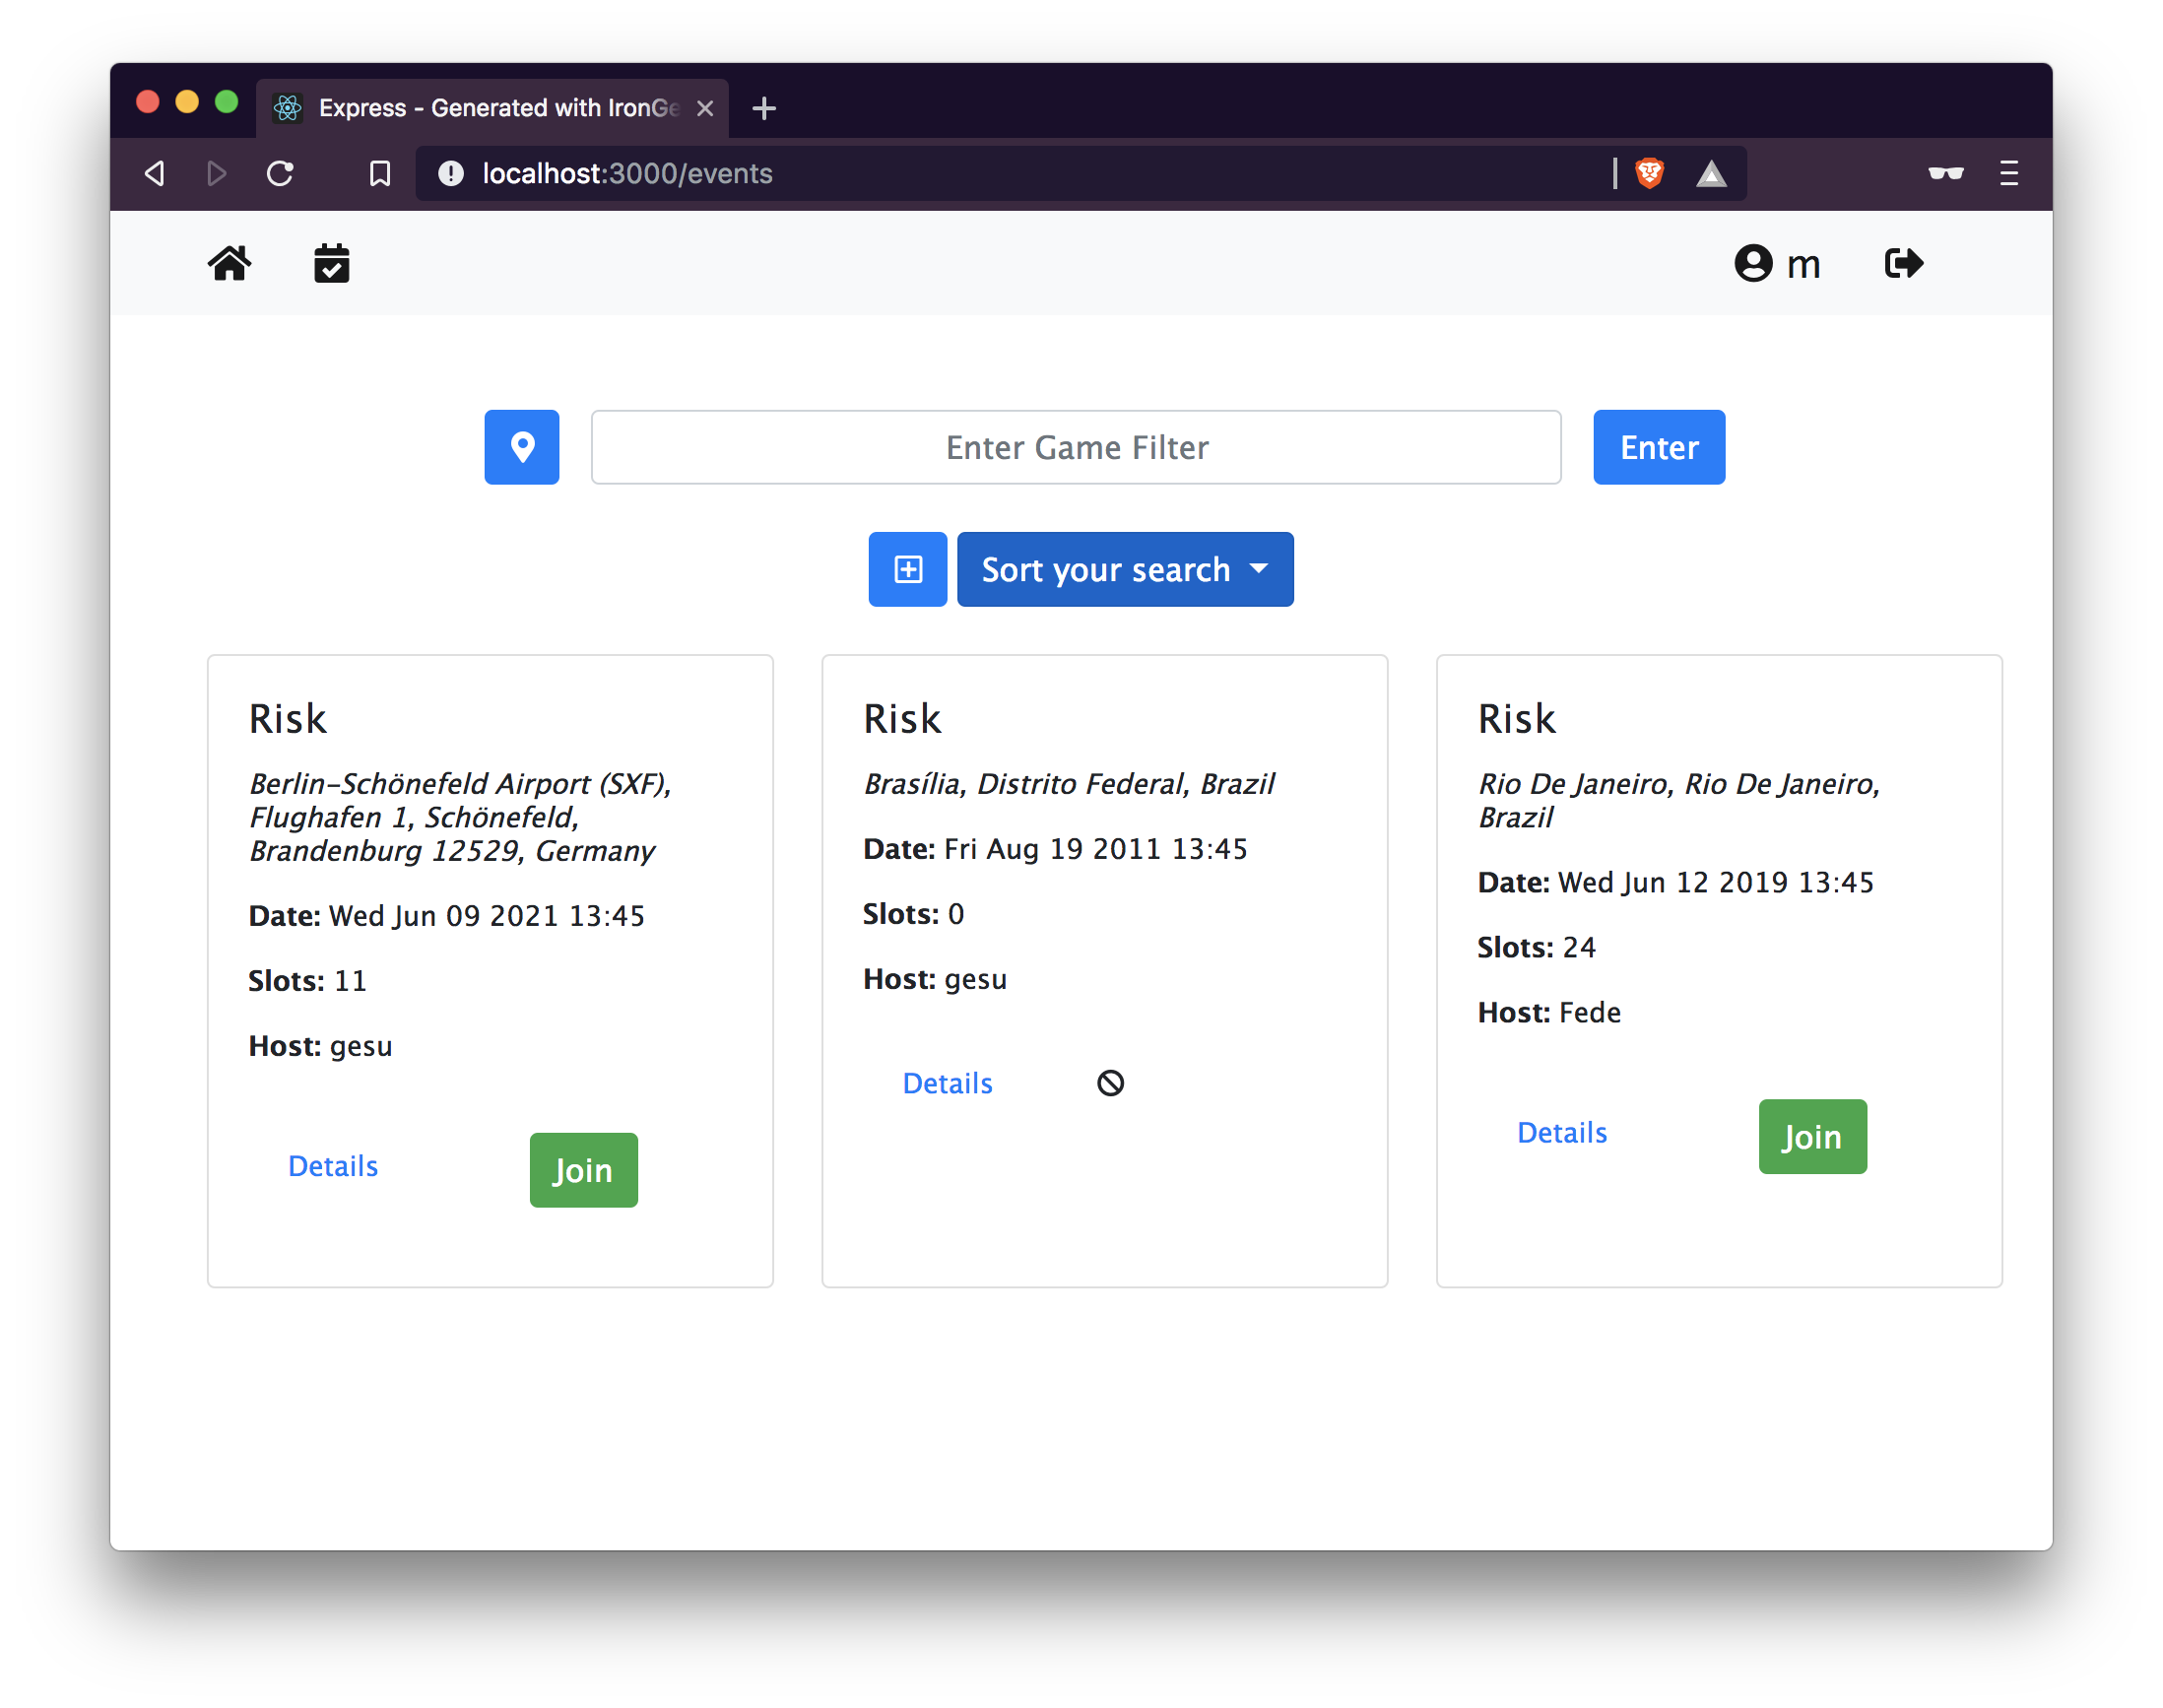Click the blocked icon on Brasília card
The image size is (2163, 1708).
coord(1111,1084)
